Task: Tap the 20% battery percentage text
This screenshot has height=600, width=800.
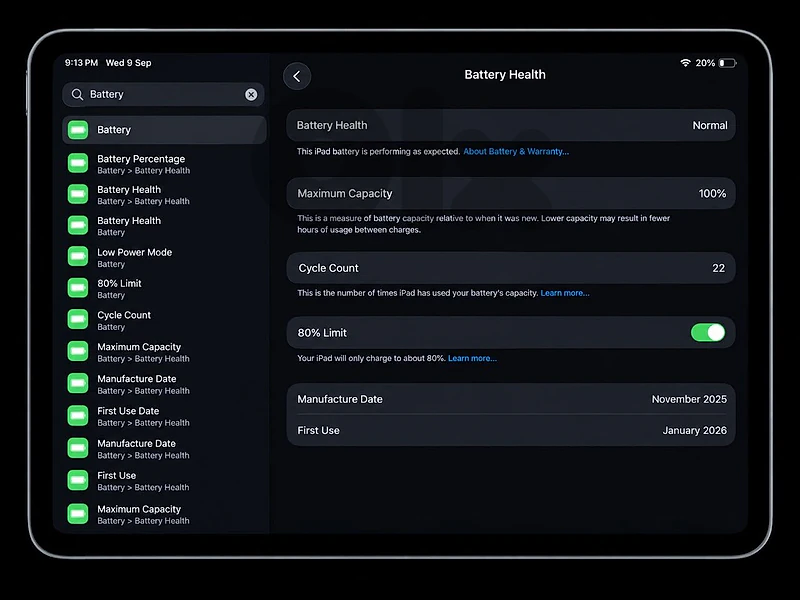Action: (x=705, y=63)
